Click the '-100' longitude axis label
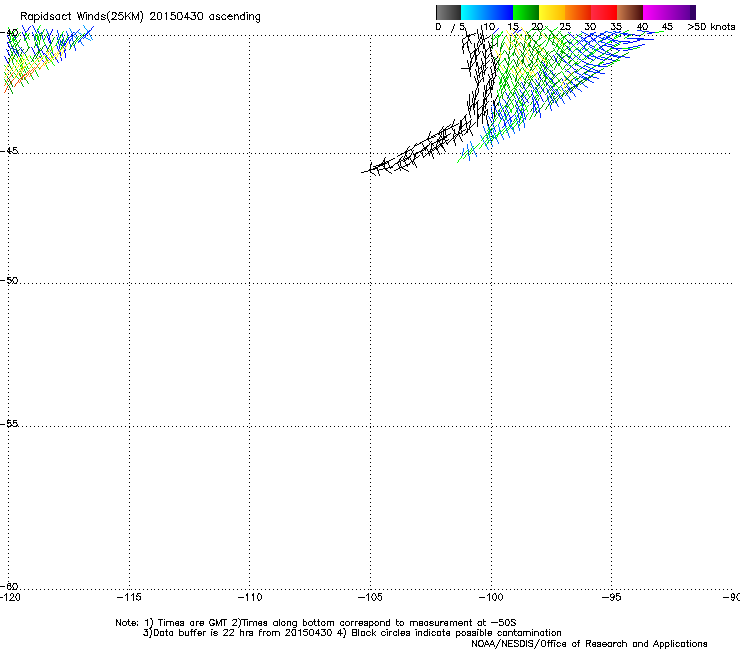The image size is (740, 650). tap(491, 598)
